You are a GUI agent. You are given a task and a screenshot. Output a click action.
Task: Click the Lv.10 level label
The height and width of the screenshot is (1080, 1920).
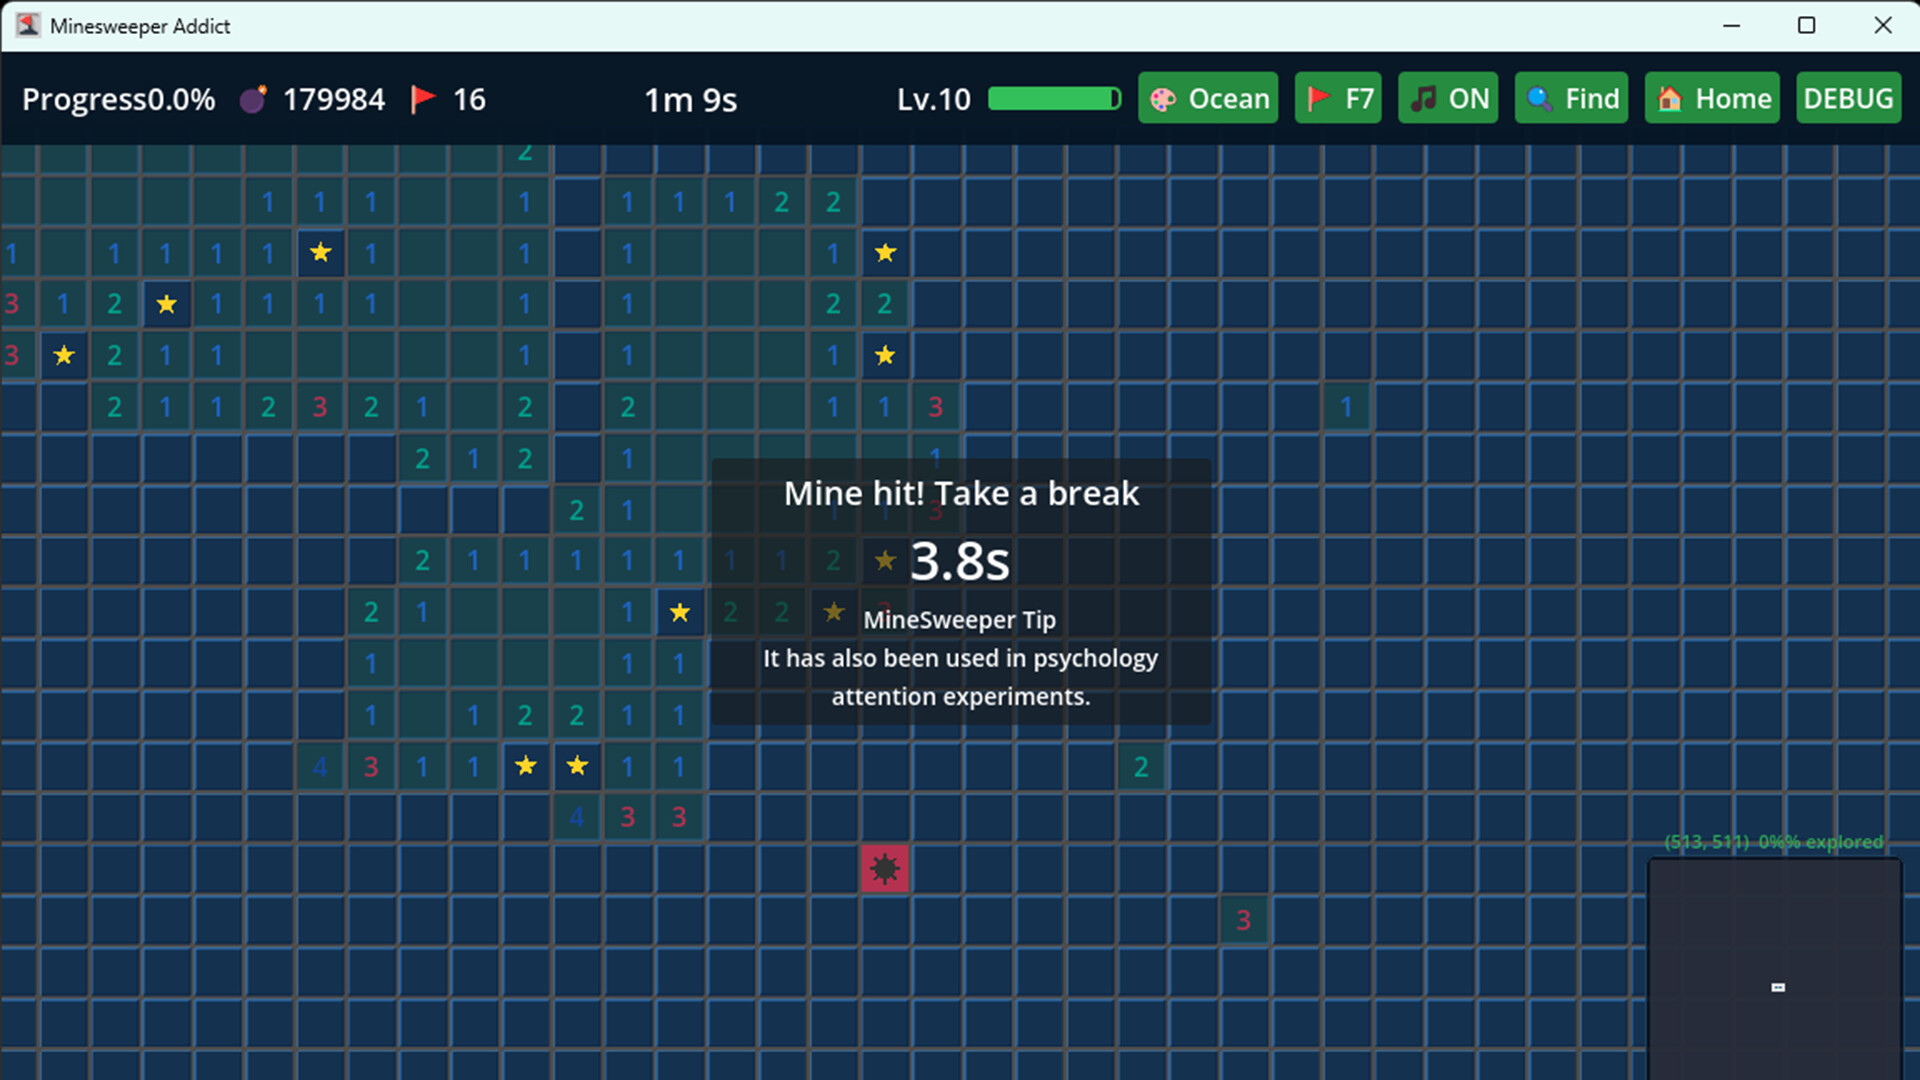pos(934,99)
